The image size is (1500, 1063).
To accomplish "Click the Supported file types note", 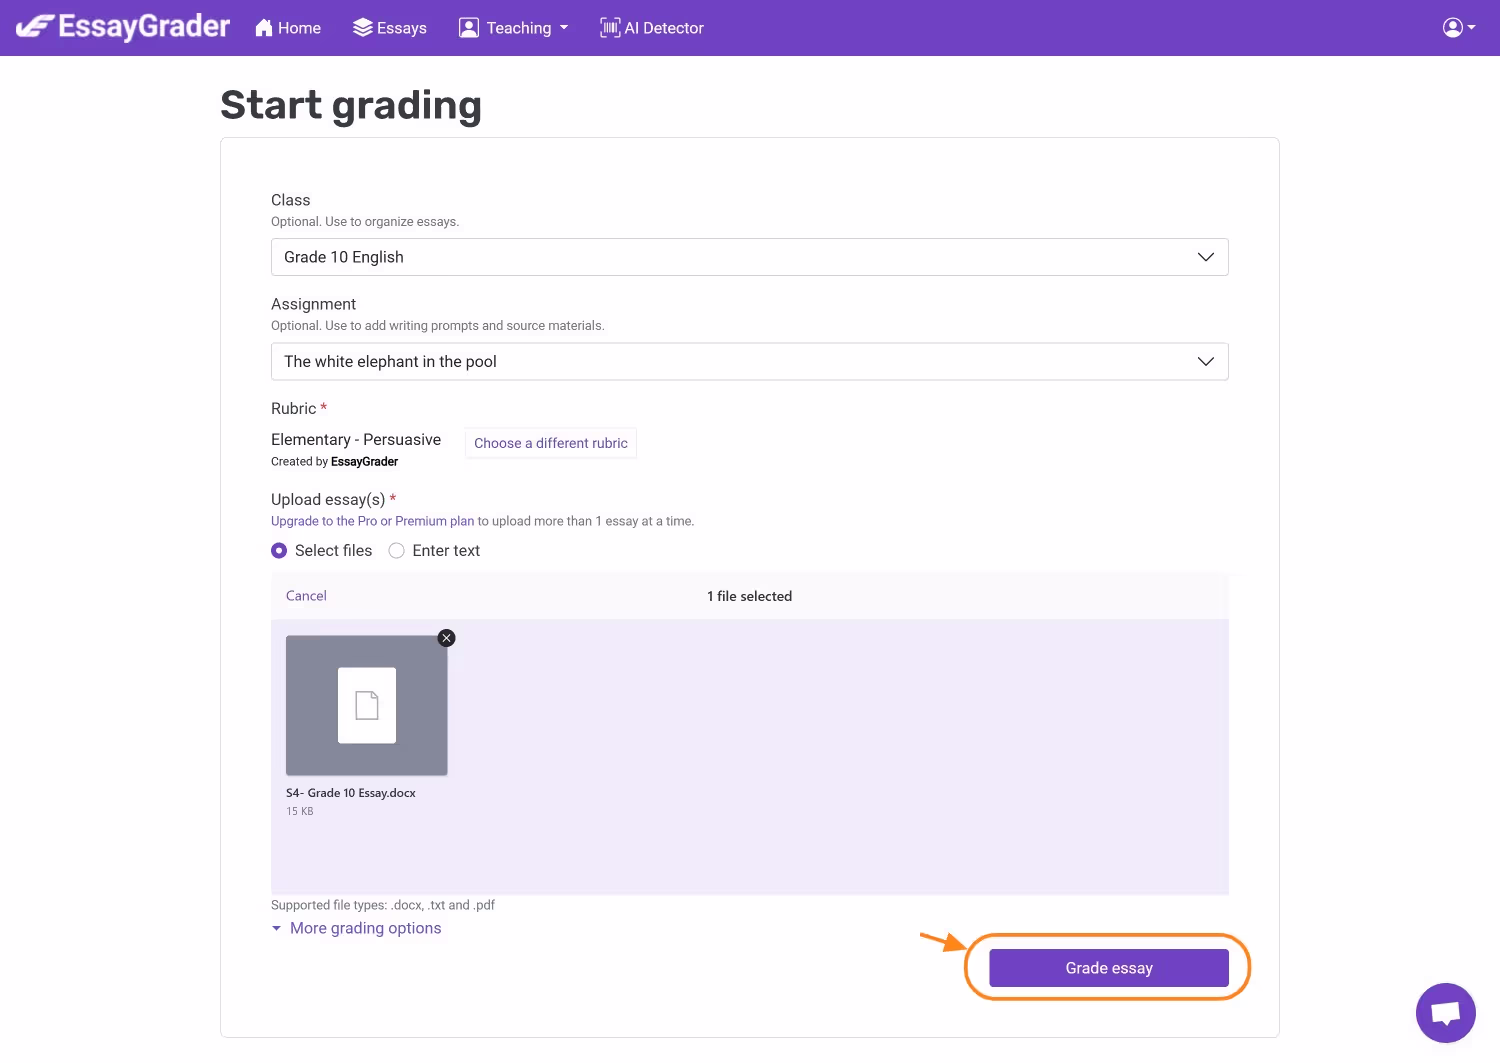I will pos(383,905).
